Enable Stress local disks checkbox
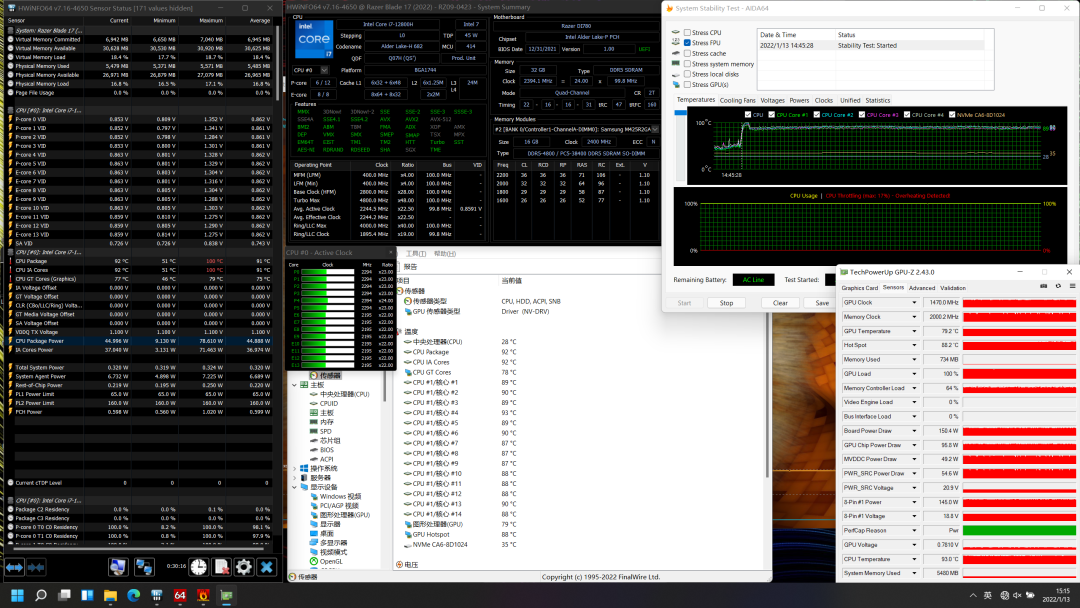This screenshot has height=608, width=1080. click(687, 74)
